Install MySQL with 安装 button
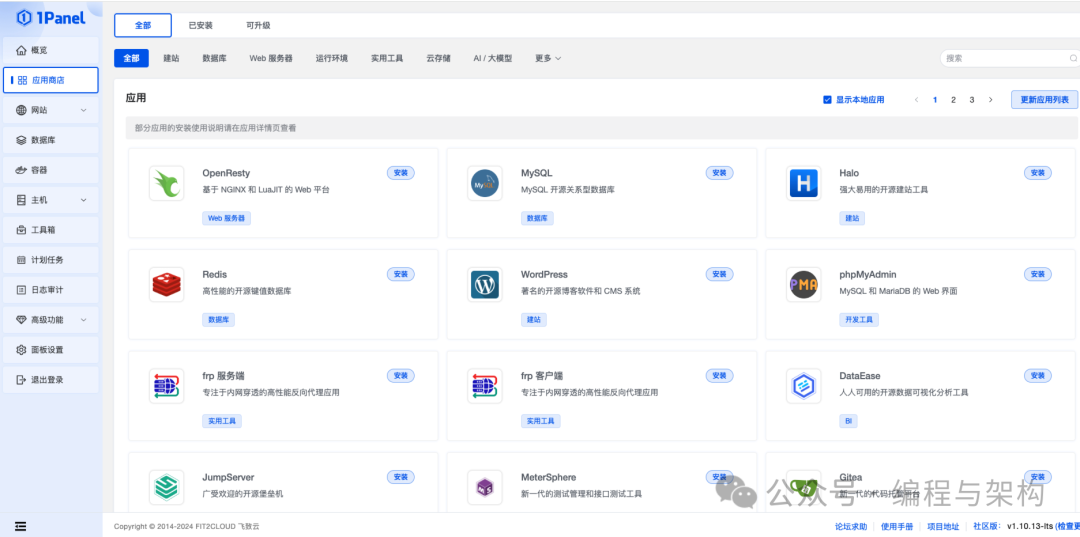 pyautogui.click(x=720, y=173)
